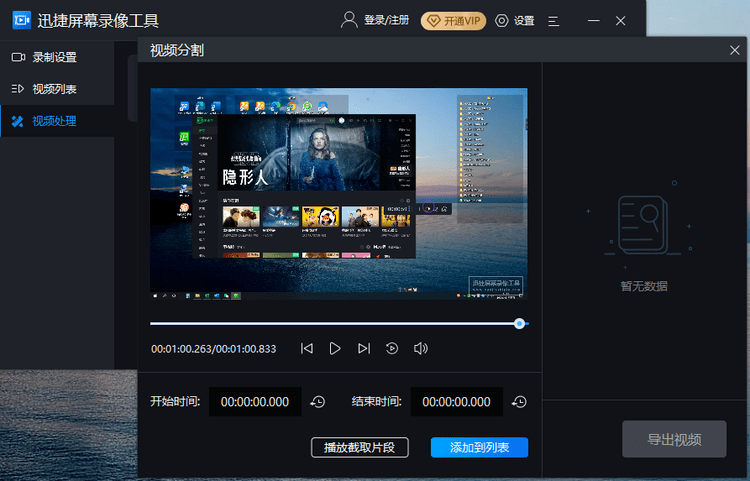This screenshot has width=750, height=481.
Task: Click the 视频列表 list icon
Action: tap(18, 89)
